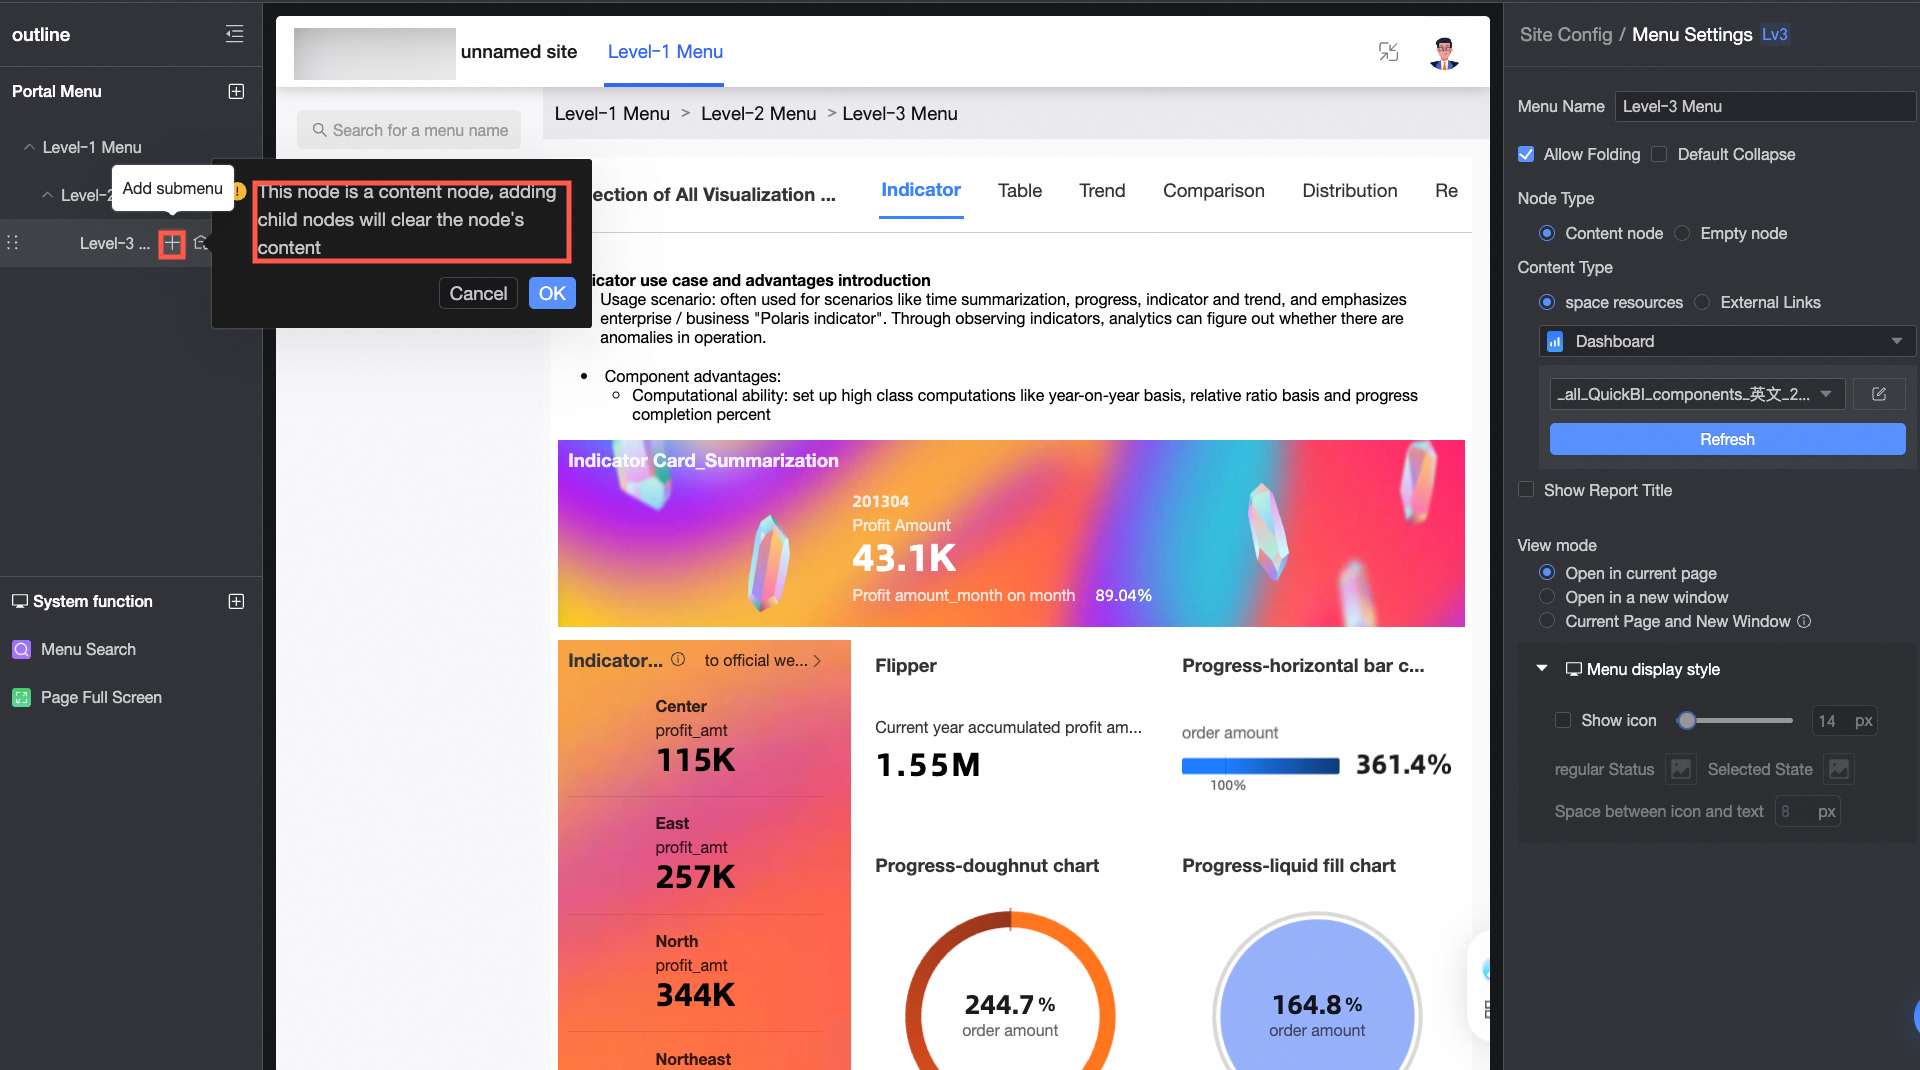Viewport: 1920px width, 1070px height.
Task: Click the blue Refresh button
Action: pos(1727,439)
